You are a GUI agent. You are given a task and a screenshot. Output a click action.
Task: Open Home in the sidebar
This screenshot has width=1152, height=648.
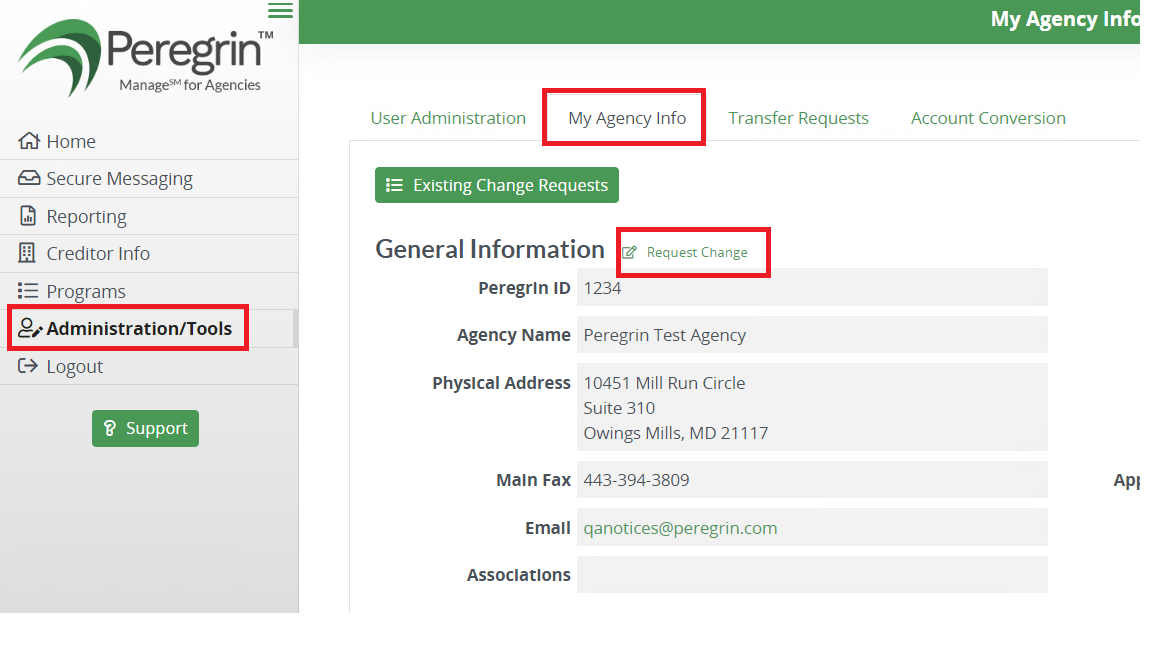tap(149, 141)
